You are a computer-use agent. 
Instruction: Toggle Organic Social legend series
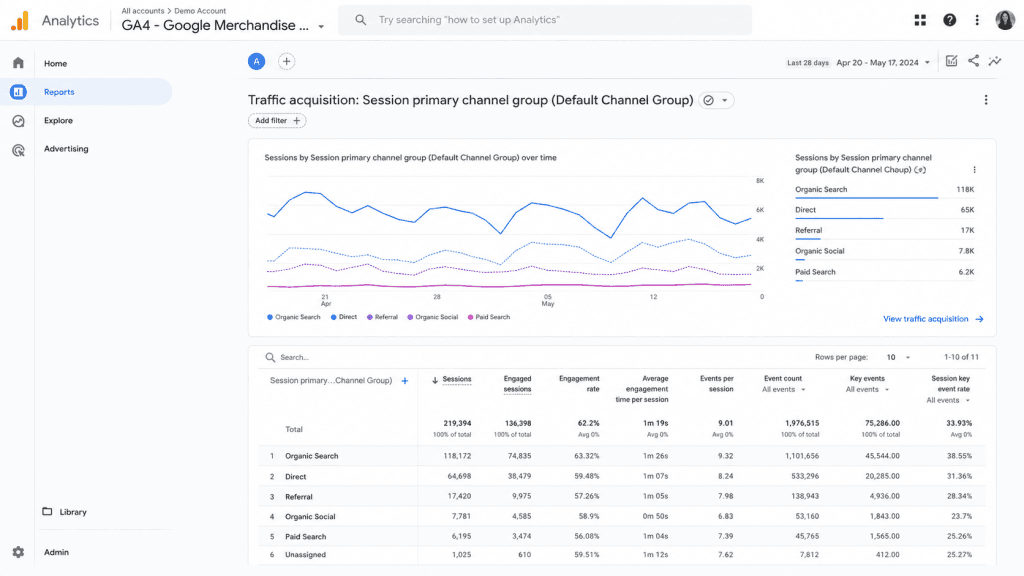click(432, 317)
